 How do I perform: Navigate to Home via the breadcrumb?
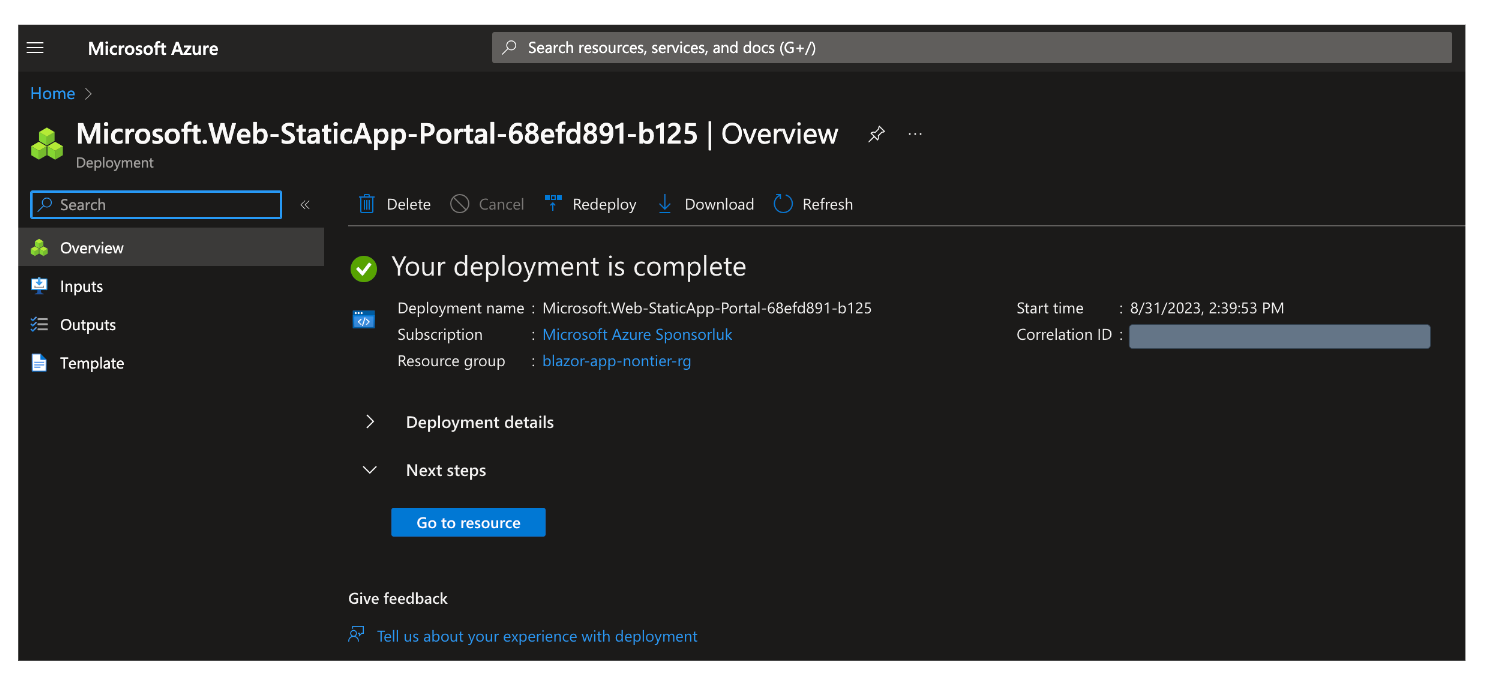tap(52, 93)
